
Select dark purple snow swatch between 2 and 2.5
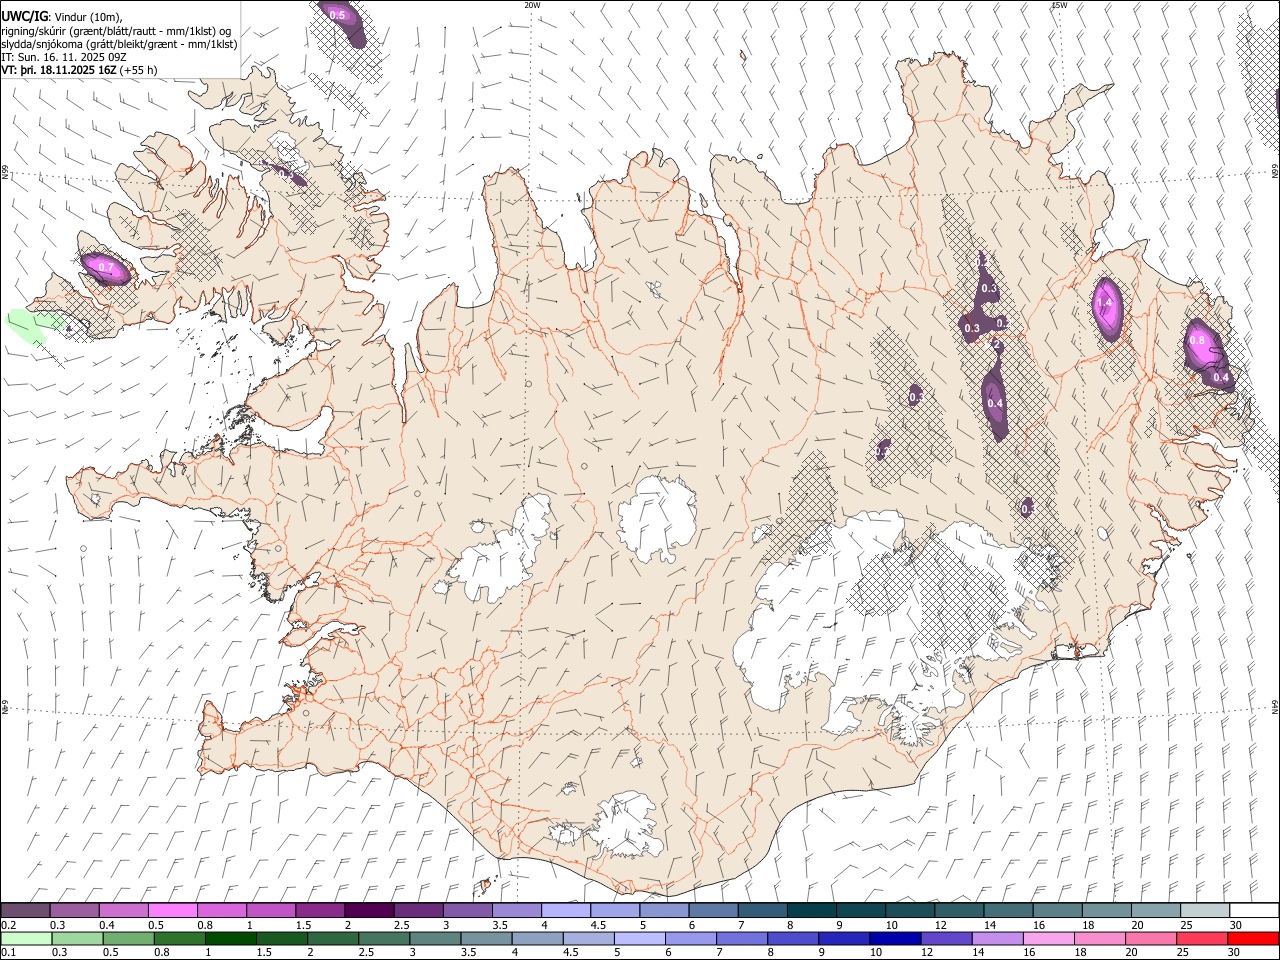[369, 910]
